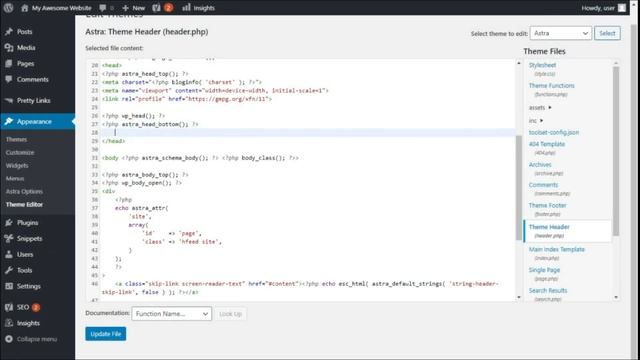Screen dimensions: 640x360
Task: Open Widgets submenu item
Action: click(x=17, y=165)
